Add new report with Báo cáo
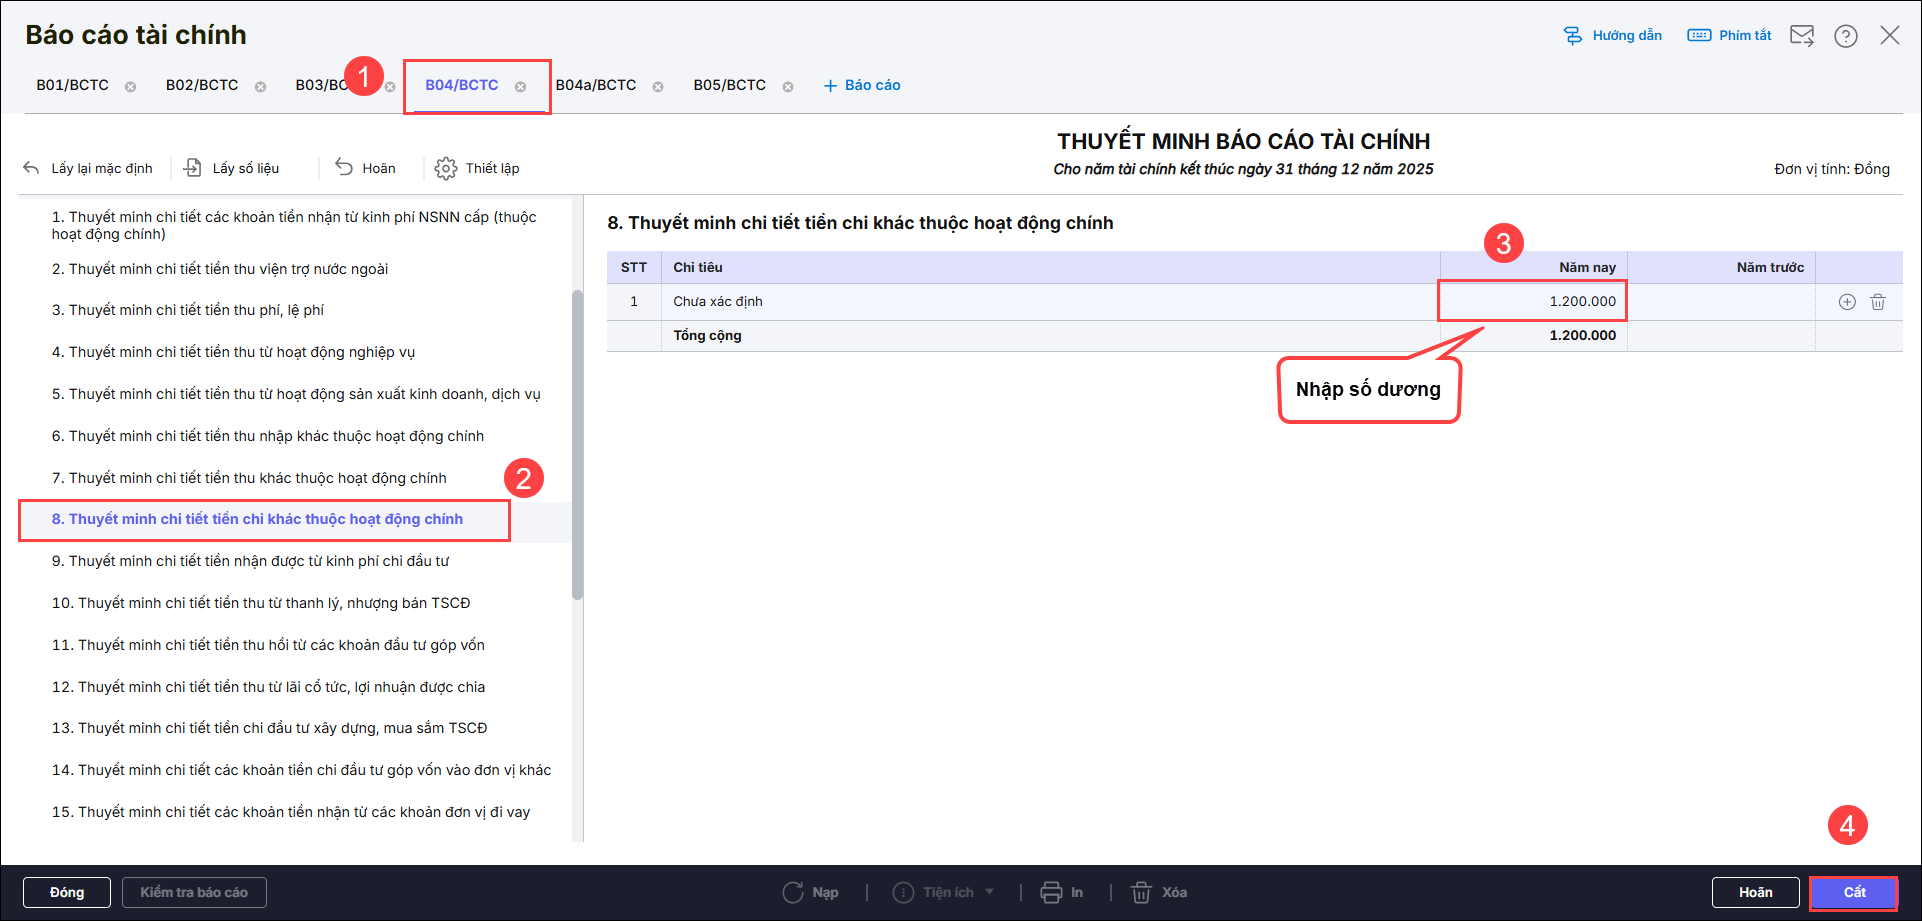This screenshot has height=921, width=1922. point(862,85)
